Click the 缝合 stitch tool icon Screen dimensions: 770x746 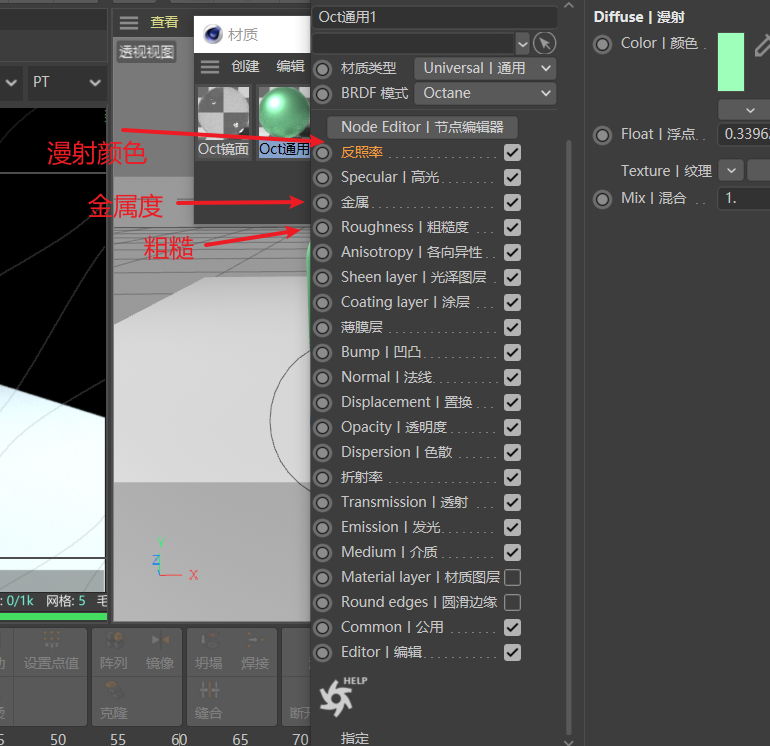pyautogui.click(x=209, y=690)
